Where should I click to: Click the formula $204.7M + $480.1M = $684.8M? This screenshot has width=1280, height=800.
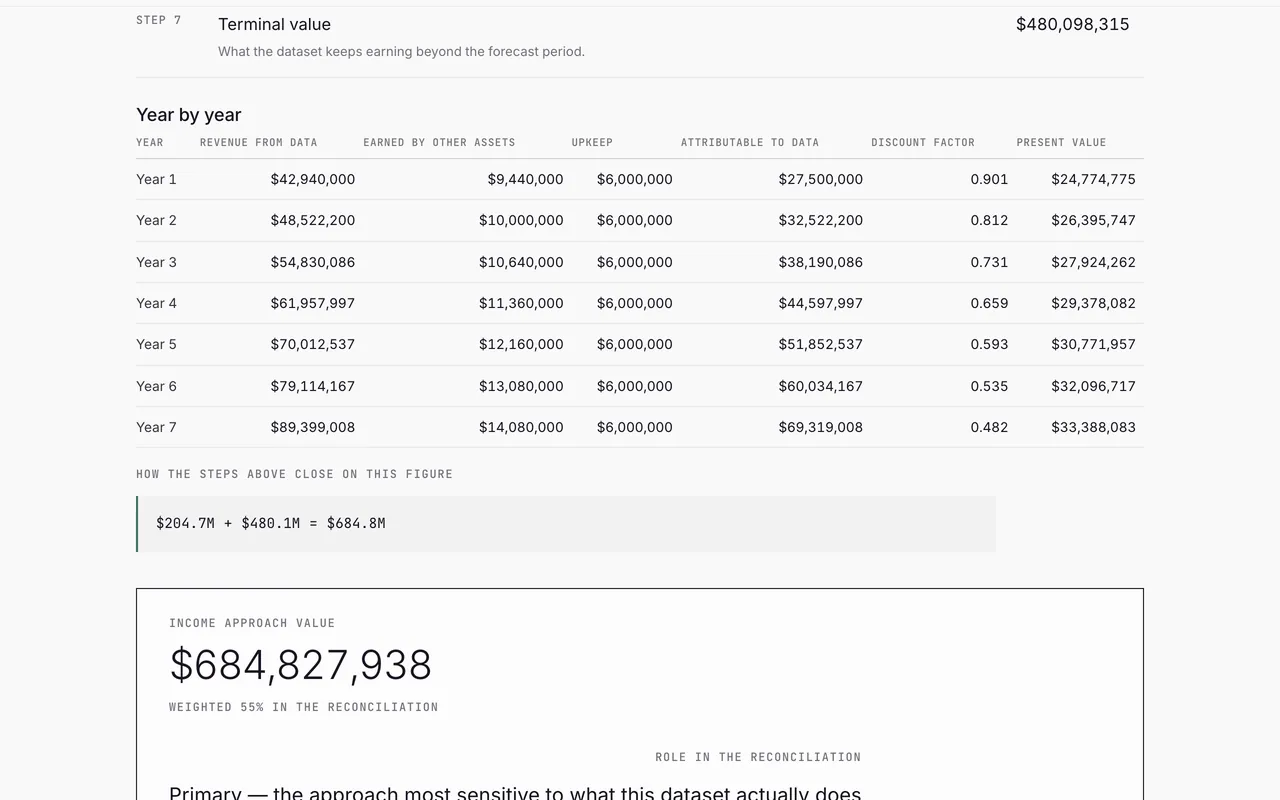click(271, 523)
